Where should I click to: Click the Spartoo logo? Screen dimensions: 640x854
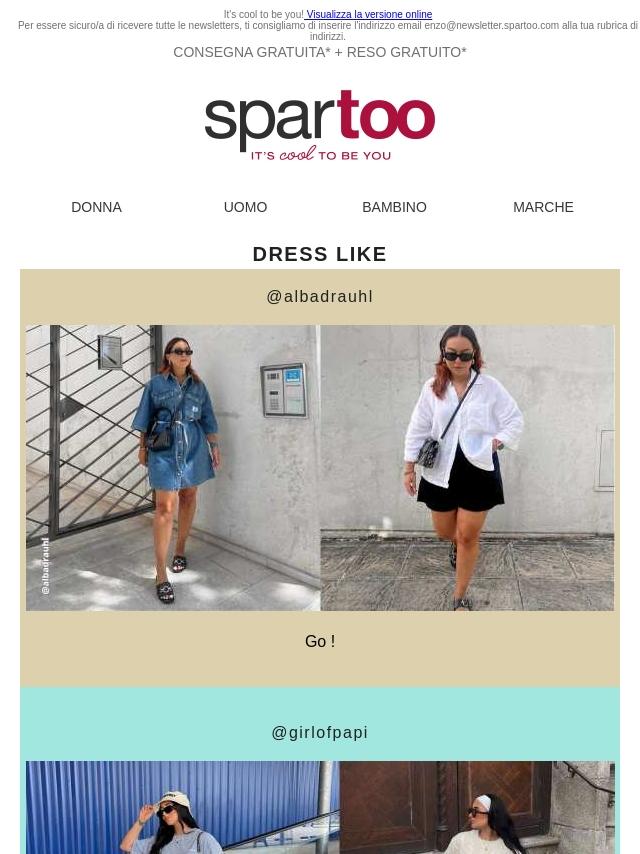320,125
